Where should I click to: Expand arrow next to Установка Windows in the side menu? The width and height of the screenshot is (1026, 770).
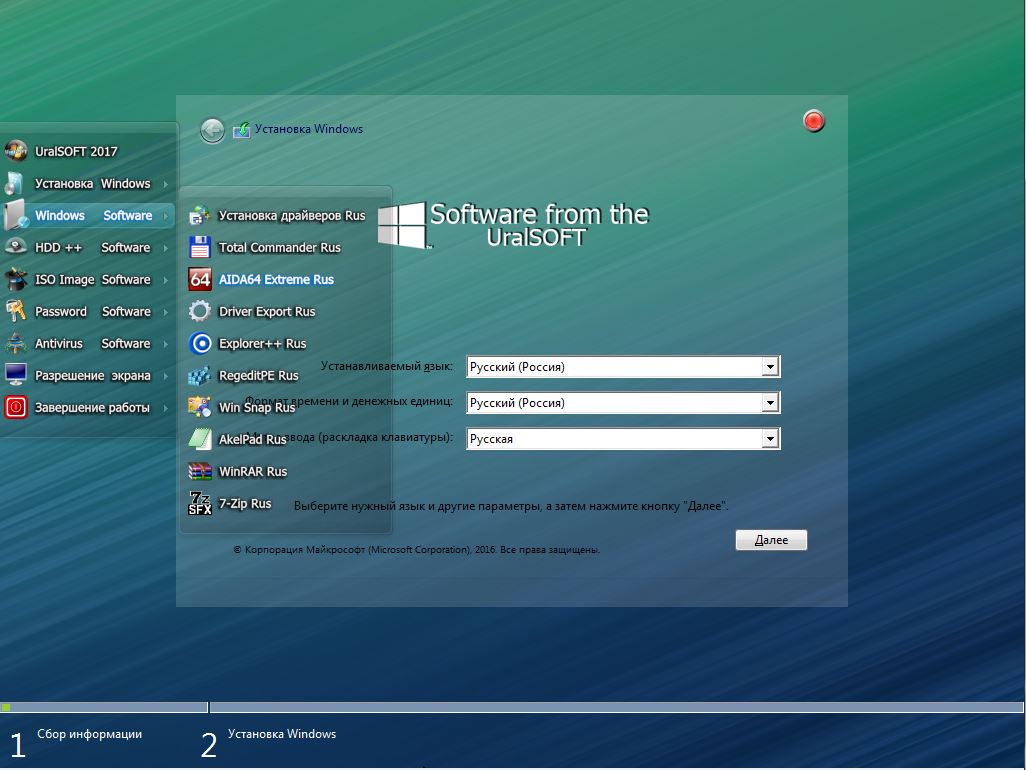tap(166, 184)
